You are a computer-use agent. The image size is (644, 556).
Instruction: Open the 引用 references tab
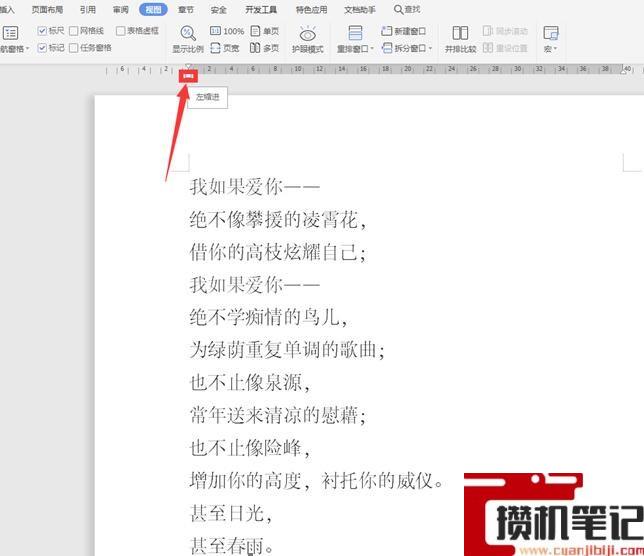coord(87,9)
